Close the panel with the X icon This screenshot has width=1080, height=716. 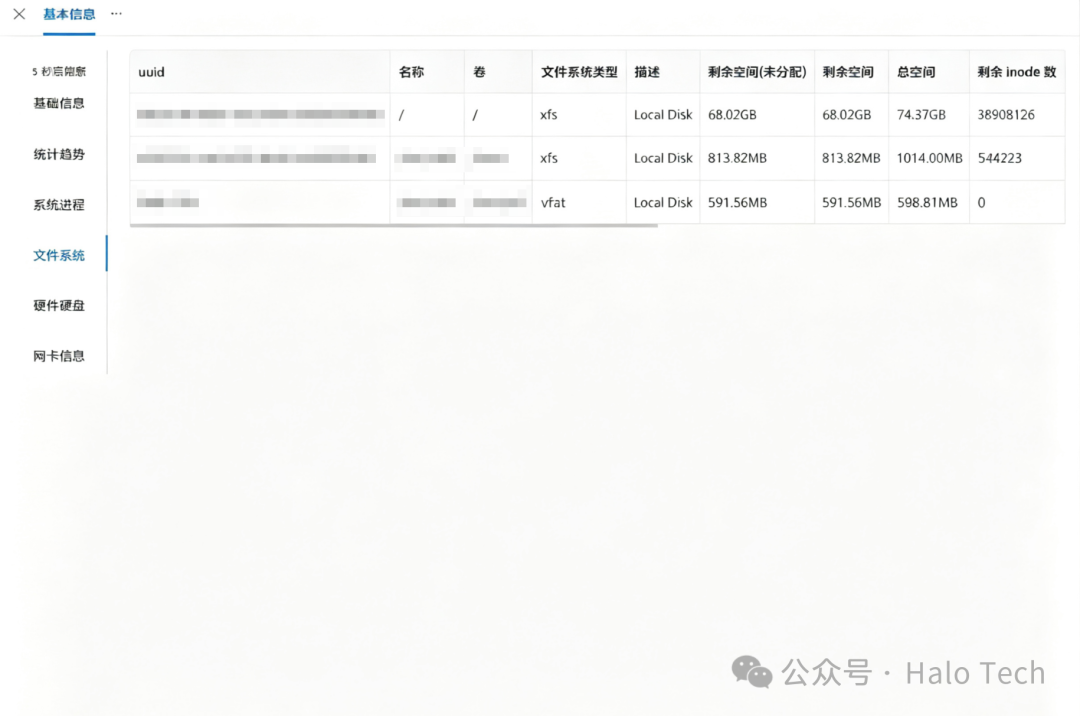(x=19, y=14)
